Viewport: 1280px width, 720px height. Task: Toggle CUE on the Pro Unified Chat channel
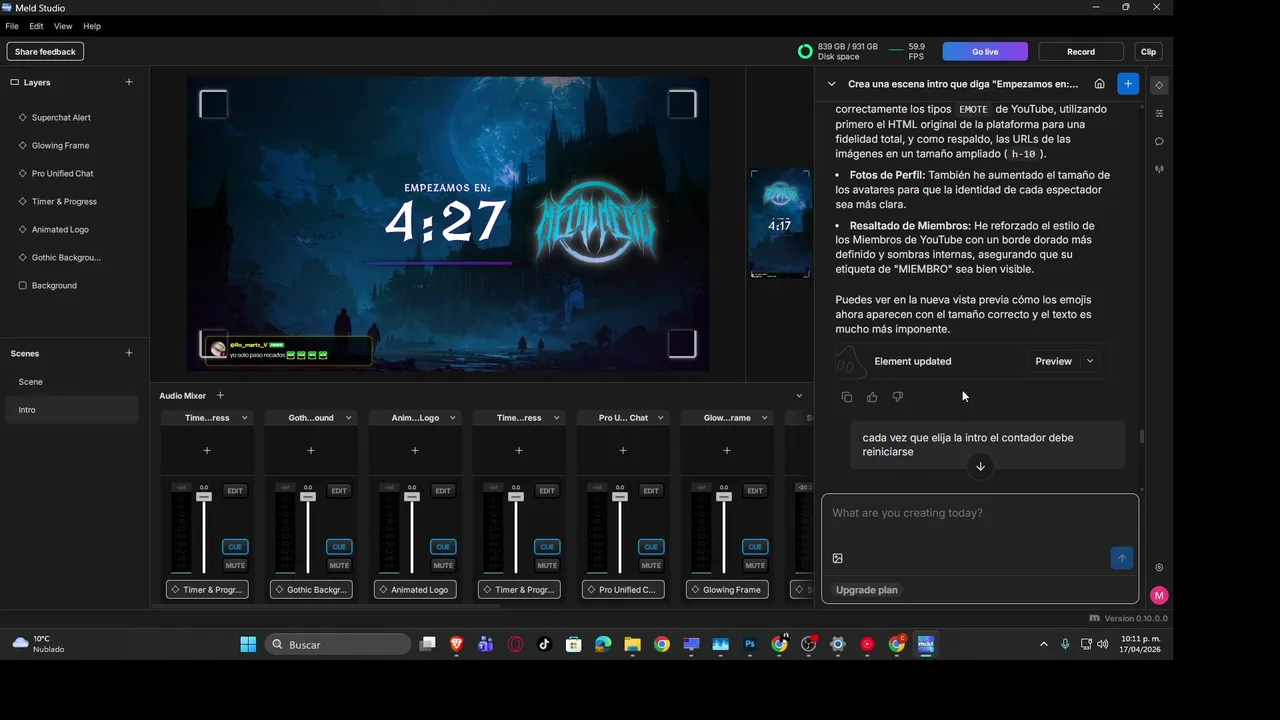[651, 547]
